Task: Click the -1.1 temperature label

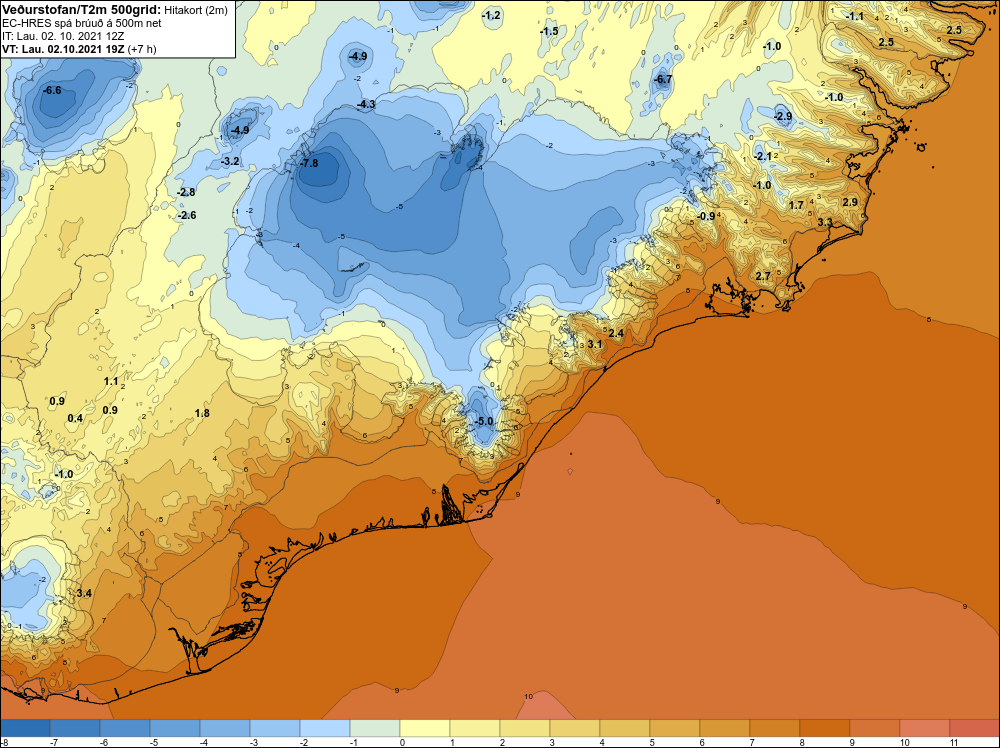Action: 854,16
